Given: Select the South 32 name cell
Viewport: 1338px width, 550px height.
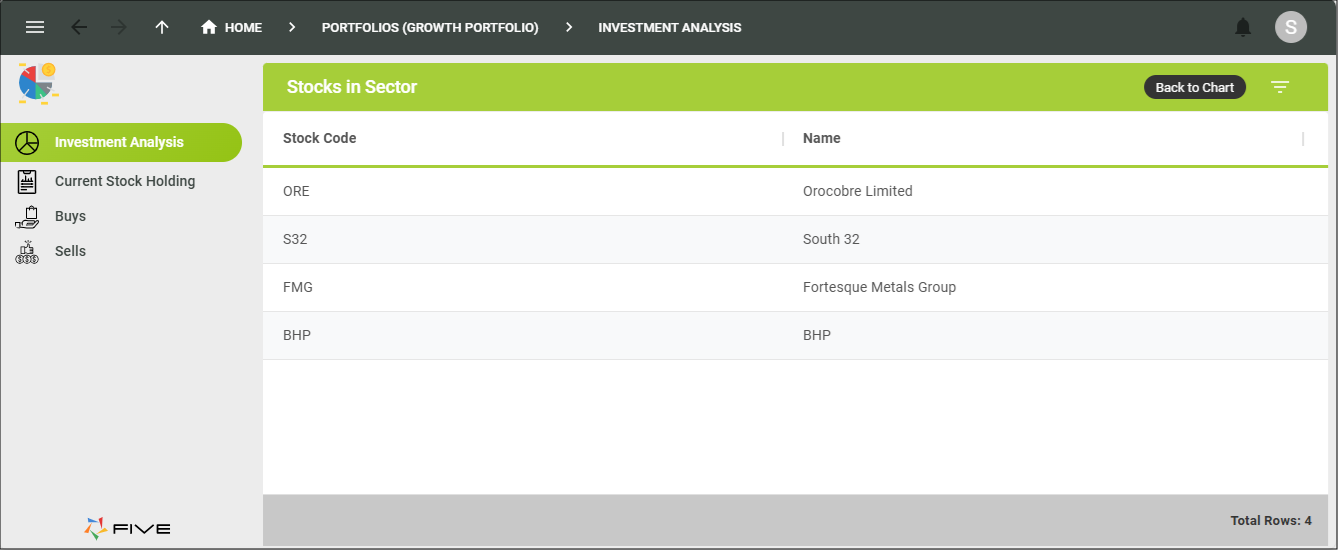Looking at the screenshot, I should click(831, 239).
